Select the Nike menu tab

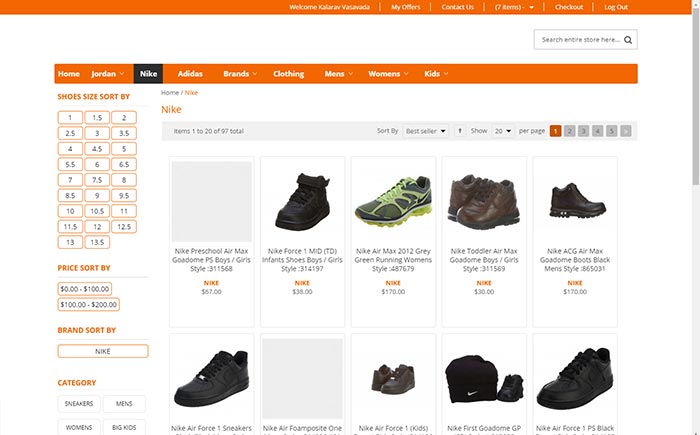click(148, 74)
